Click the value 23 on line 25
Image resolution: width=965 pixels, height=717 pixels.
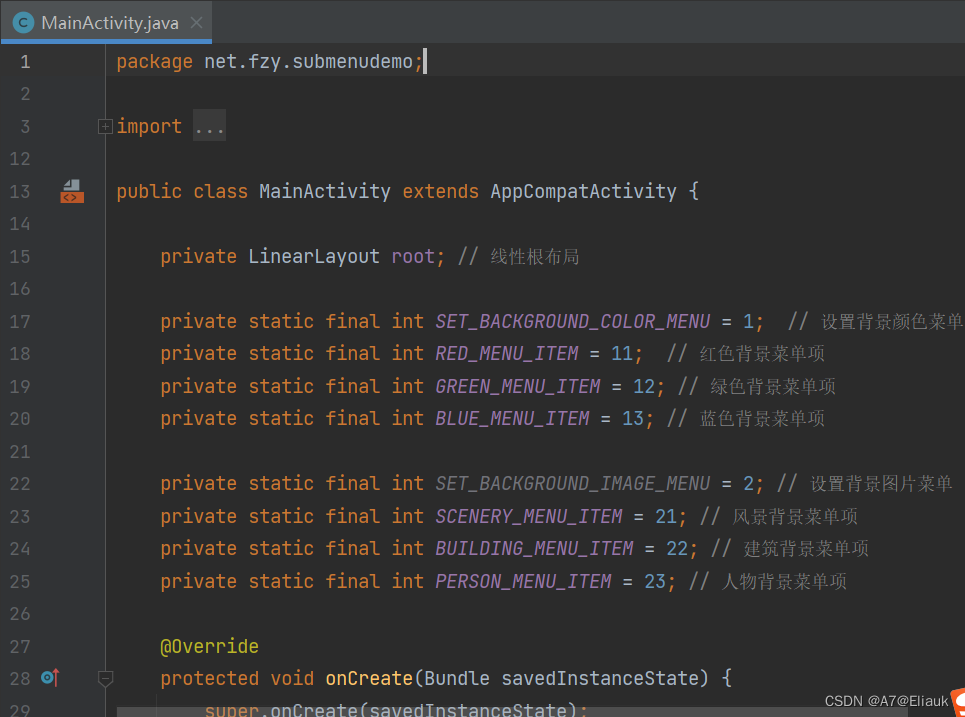click(655, 581)
